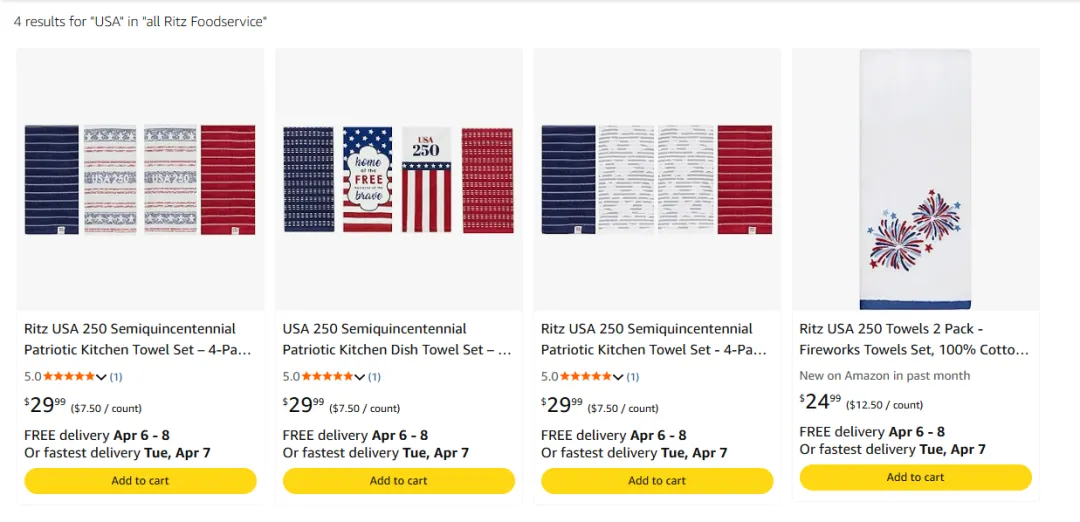View second product's review count link
1080x522 pixels.
375,377
